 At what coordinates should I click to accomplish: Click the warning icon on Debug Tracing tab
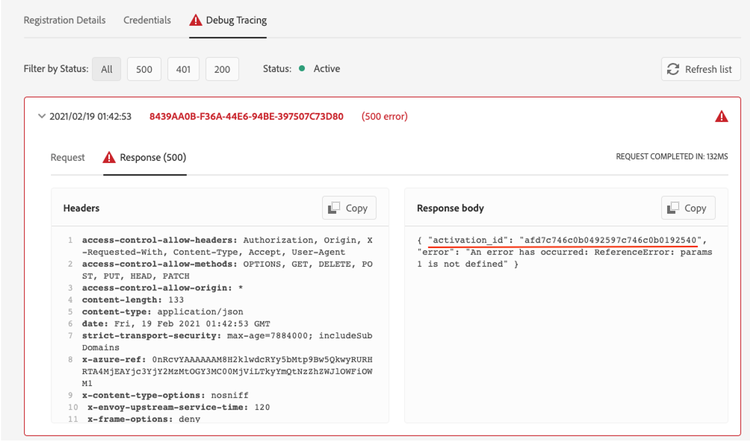pos(196,20)
